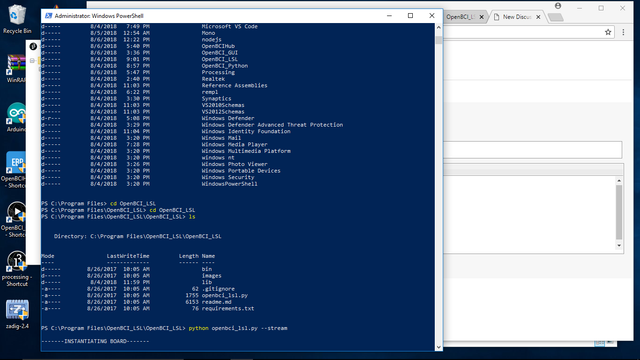
Task: Click the 'nodejs' directory entry
Action: 211,40
